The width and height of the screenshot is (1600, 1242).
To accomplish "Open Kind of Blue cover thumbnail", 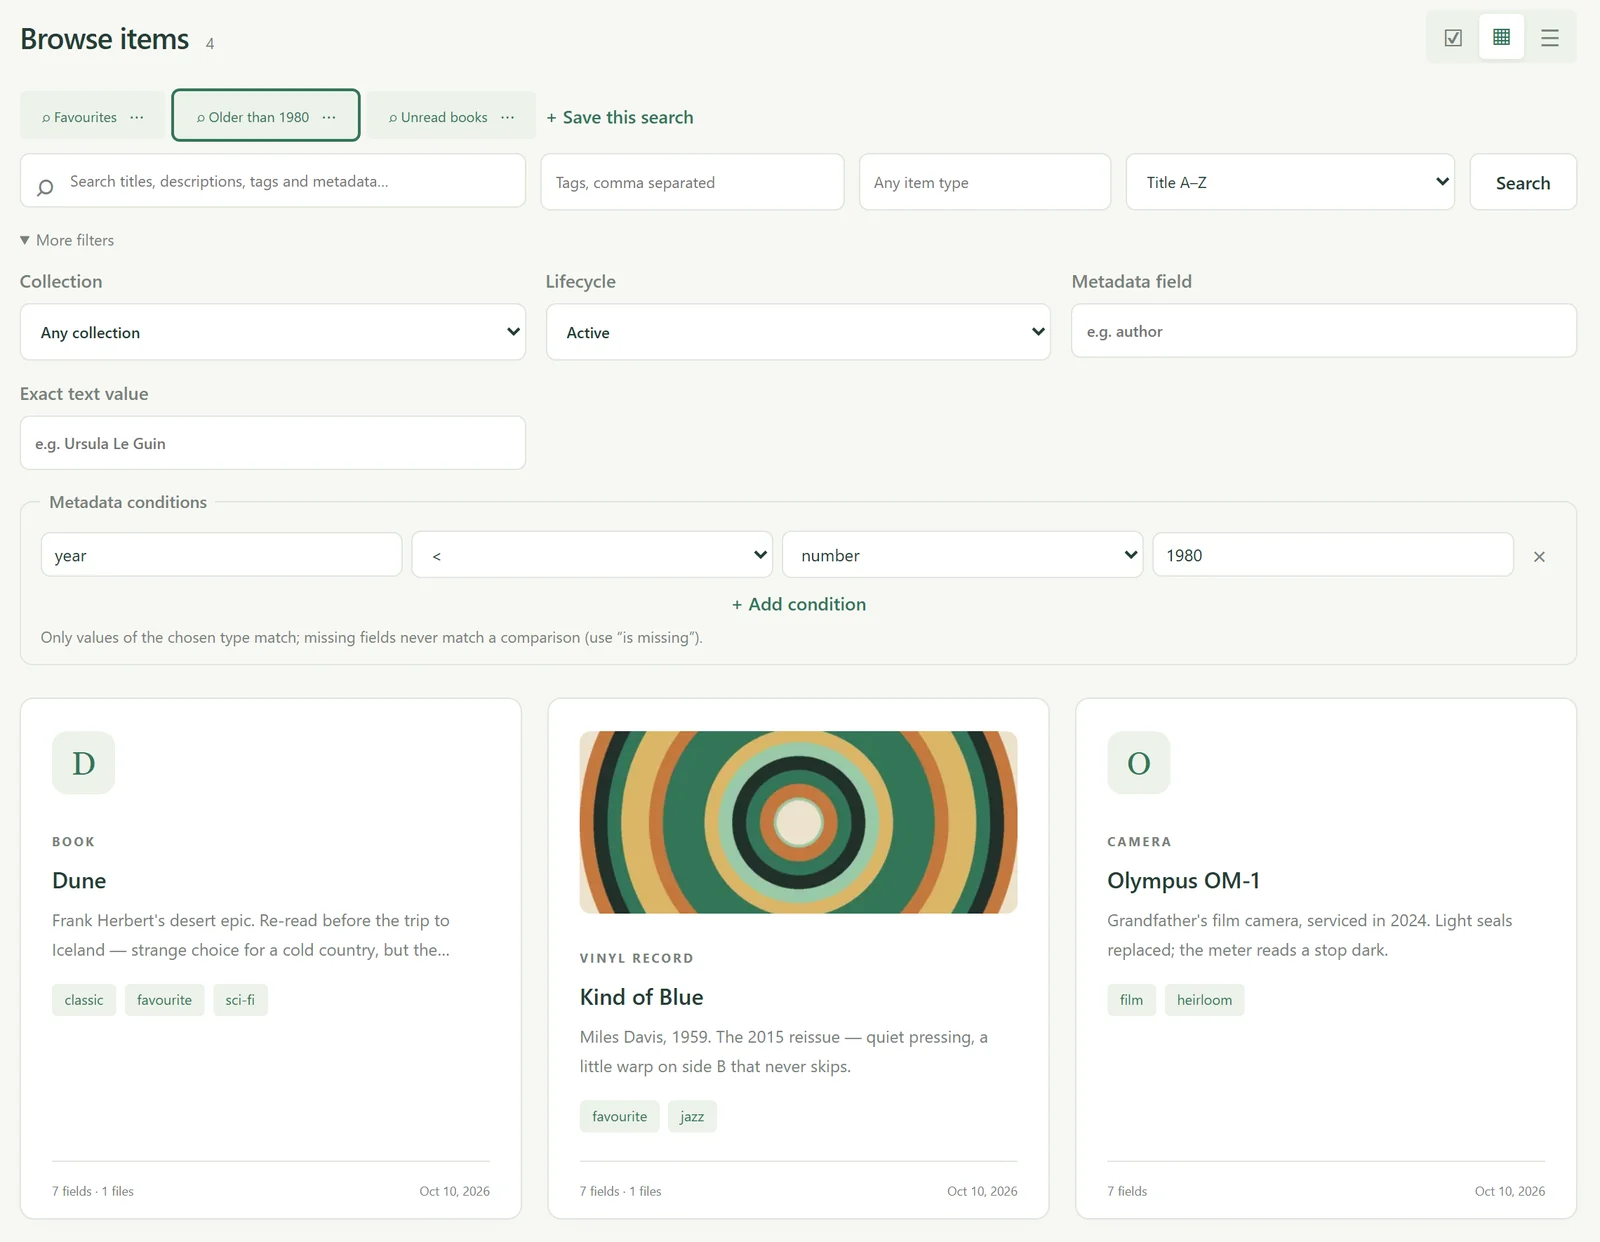I will coord(798,822).
